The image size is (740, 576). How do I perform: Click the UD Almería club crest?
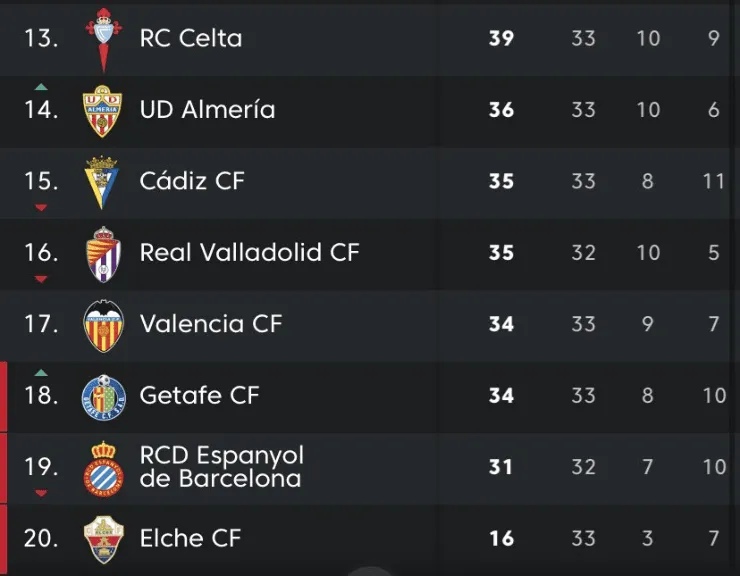point(102,111)
